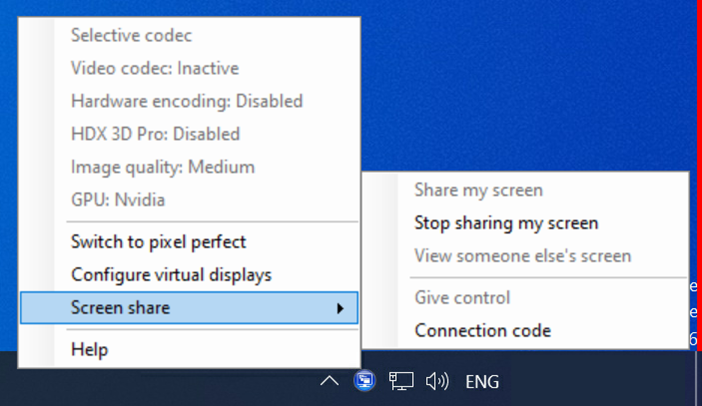Click HDX 3D Pro: Disabled status
The height and width of the screenshot is (406, 702).
(x=155, y=134)
